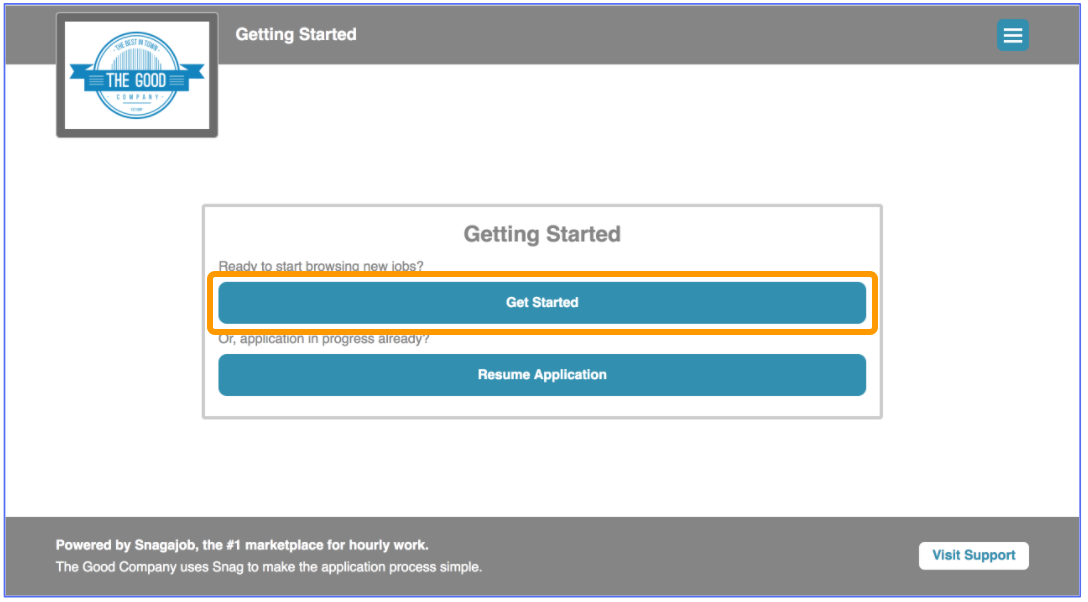Click 'Powered by Snagajob' footer text
Viewport: 1088px width, 602px height.
point(242,545)
